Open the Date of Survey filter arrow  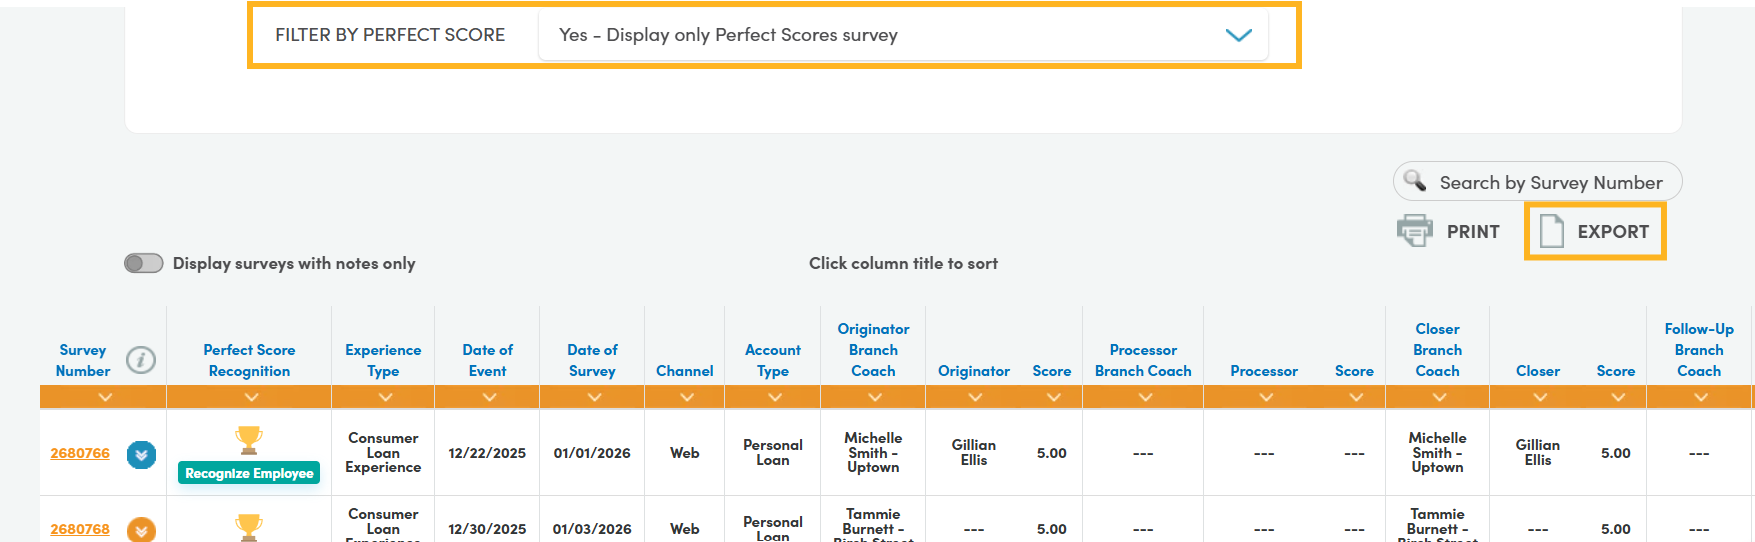coord(594,397)
